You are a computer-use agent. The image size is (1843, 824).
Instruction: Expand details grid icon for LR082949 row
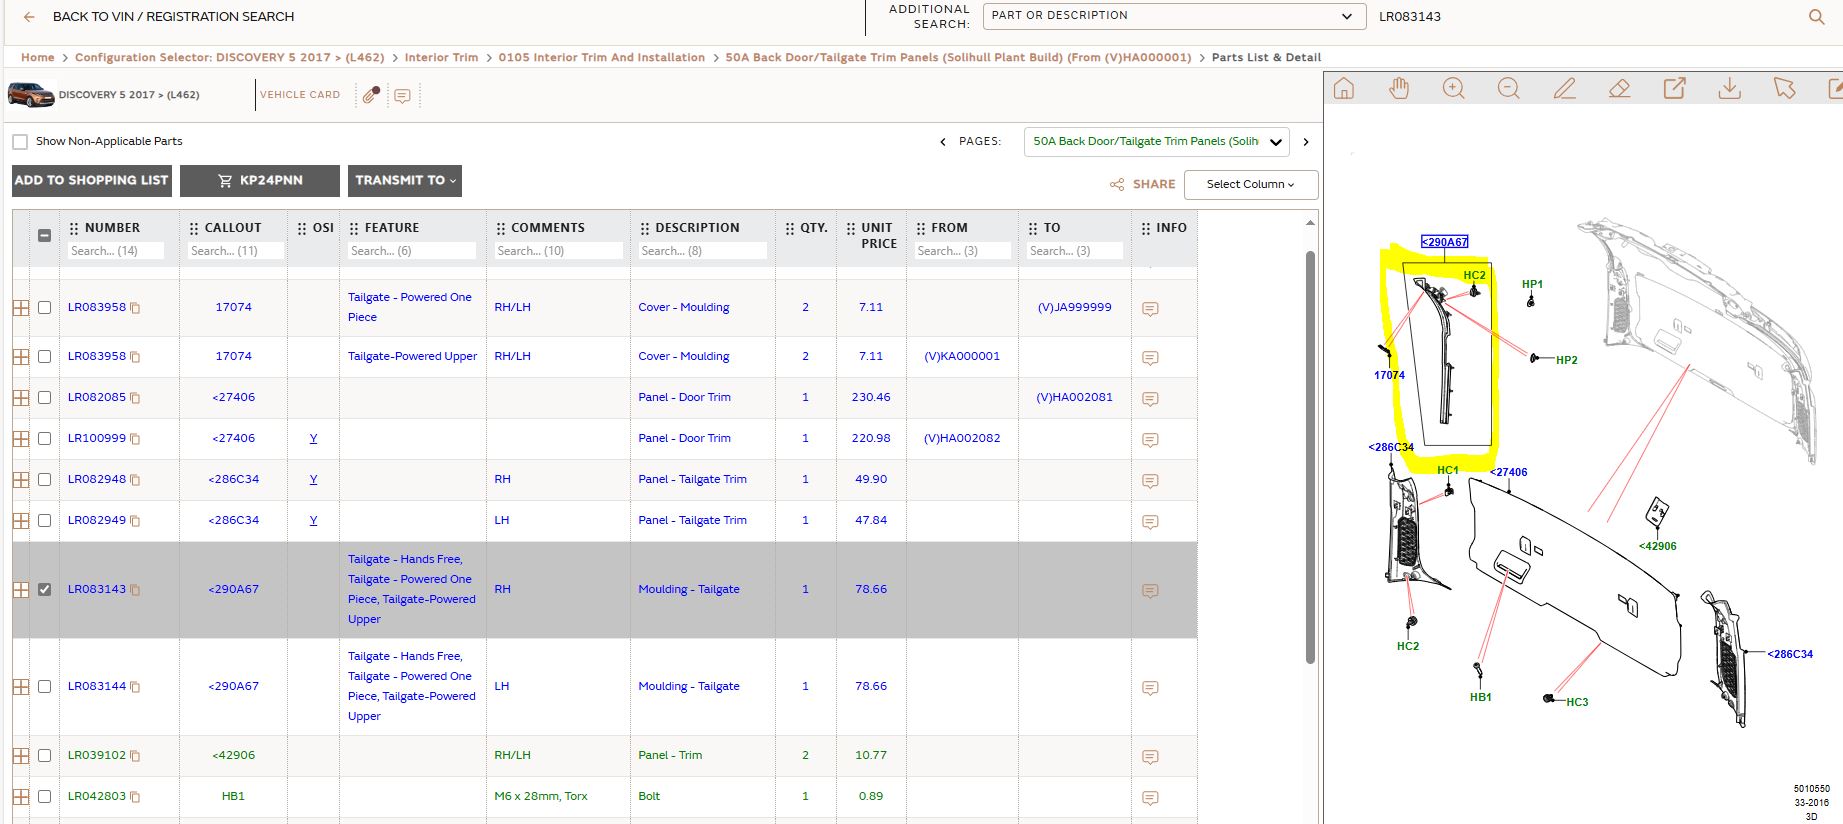point(21,521)
